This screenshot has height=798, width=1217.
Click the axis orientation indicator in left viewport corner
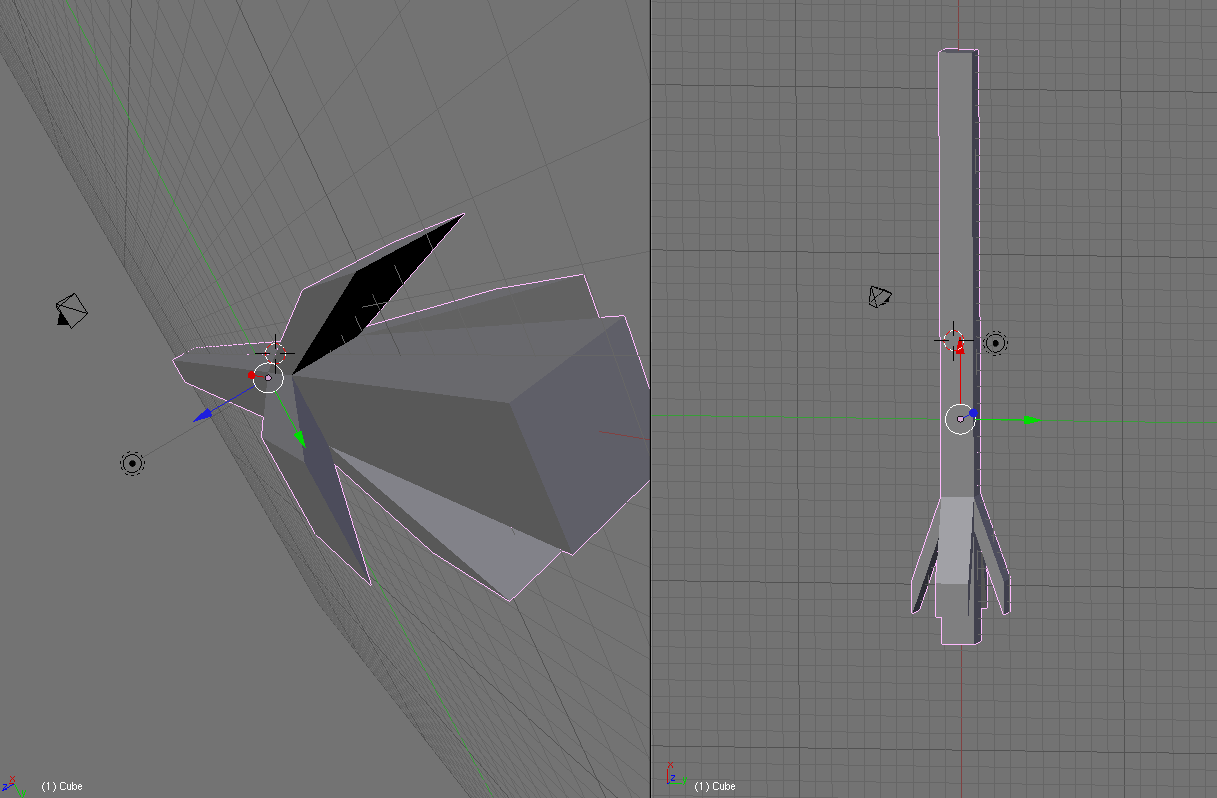point(11,782)
